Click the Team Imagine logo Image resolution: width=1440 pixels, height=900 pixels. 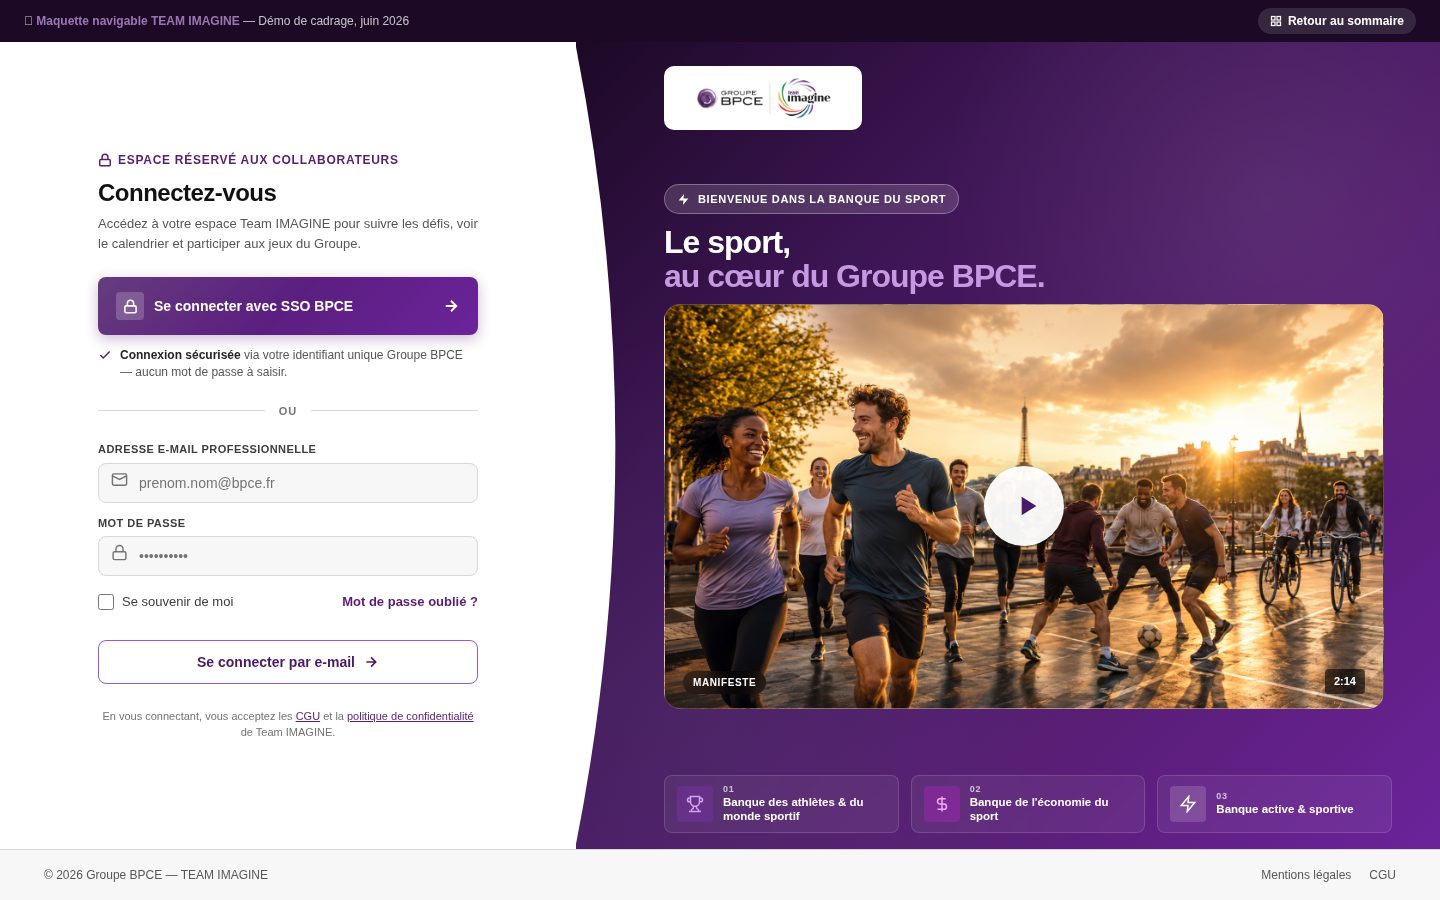[x=805, y=98]
